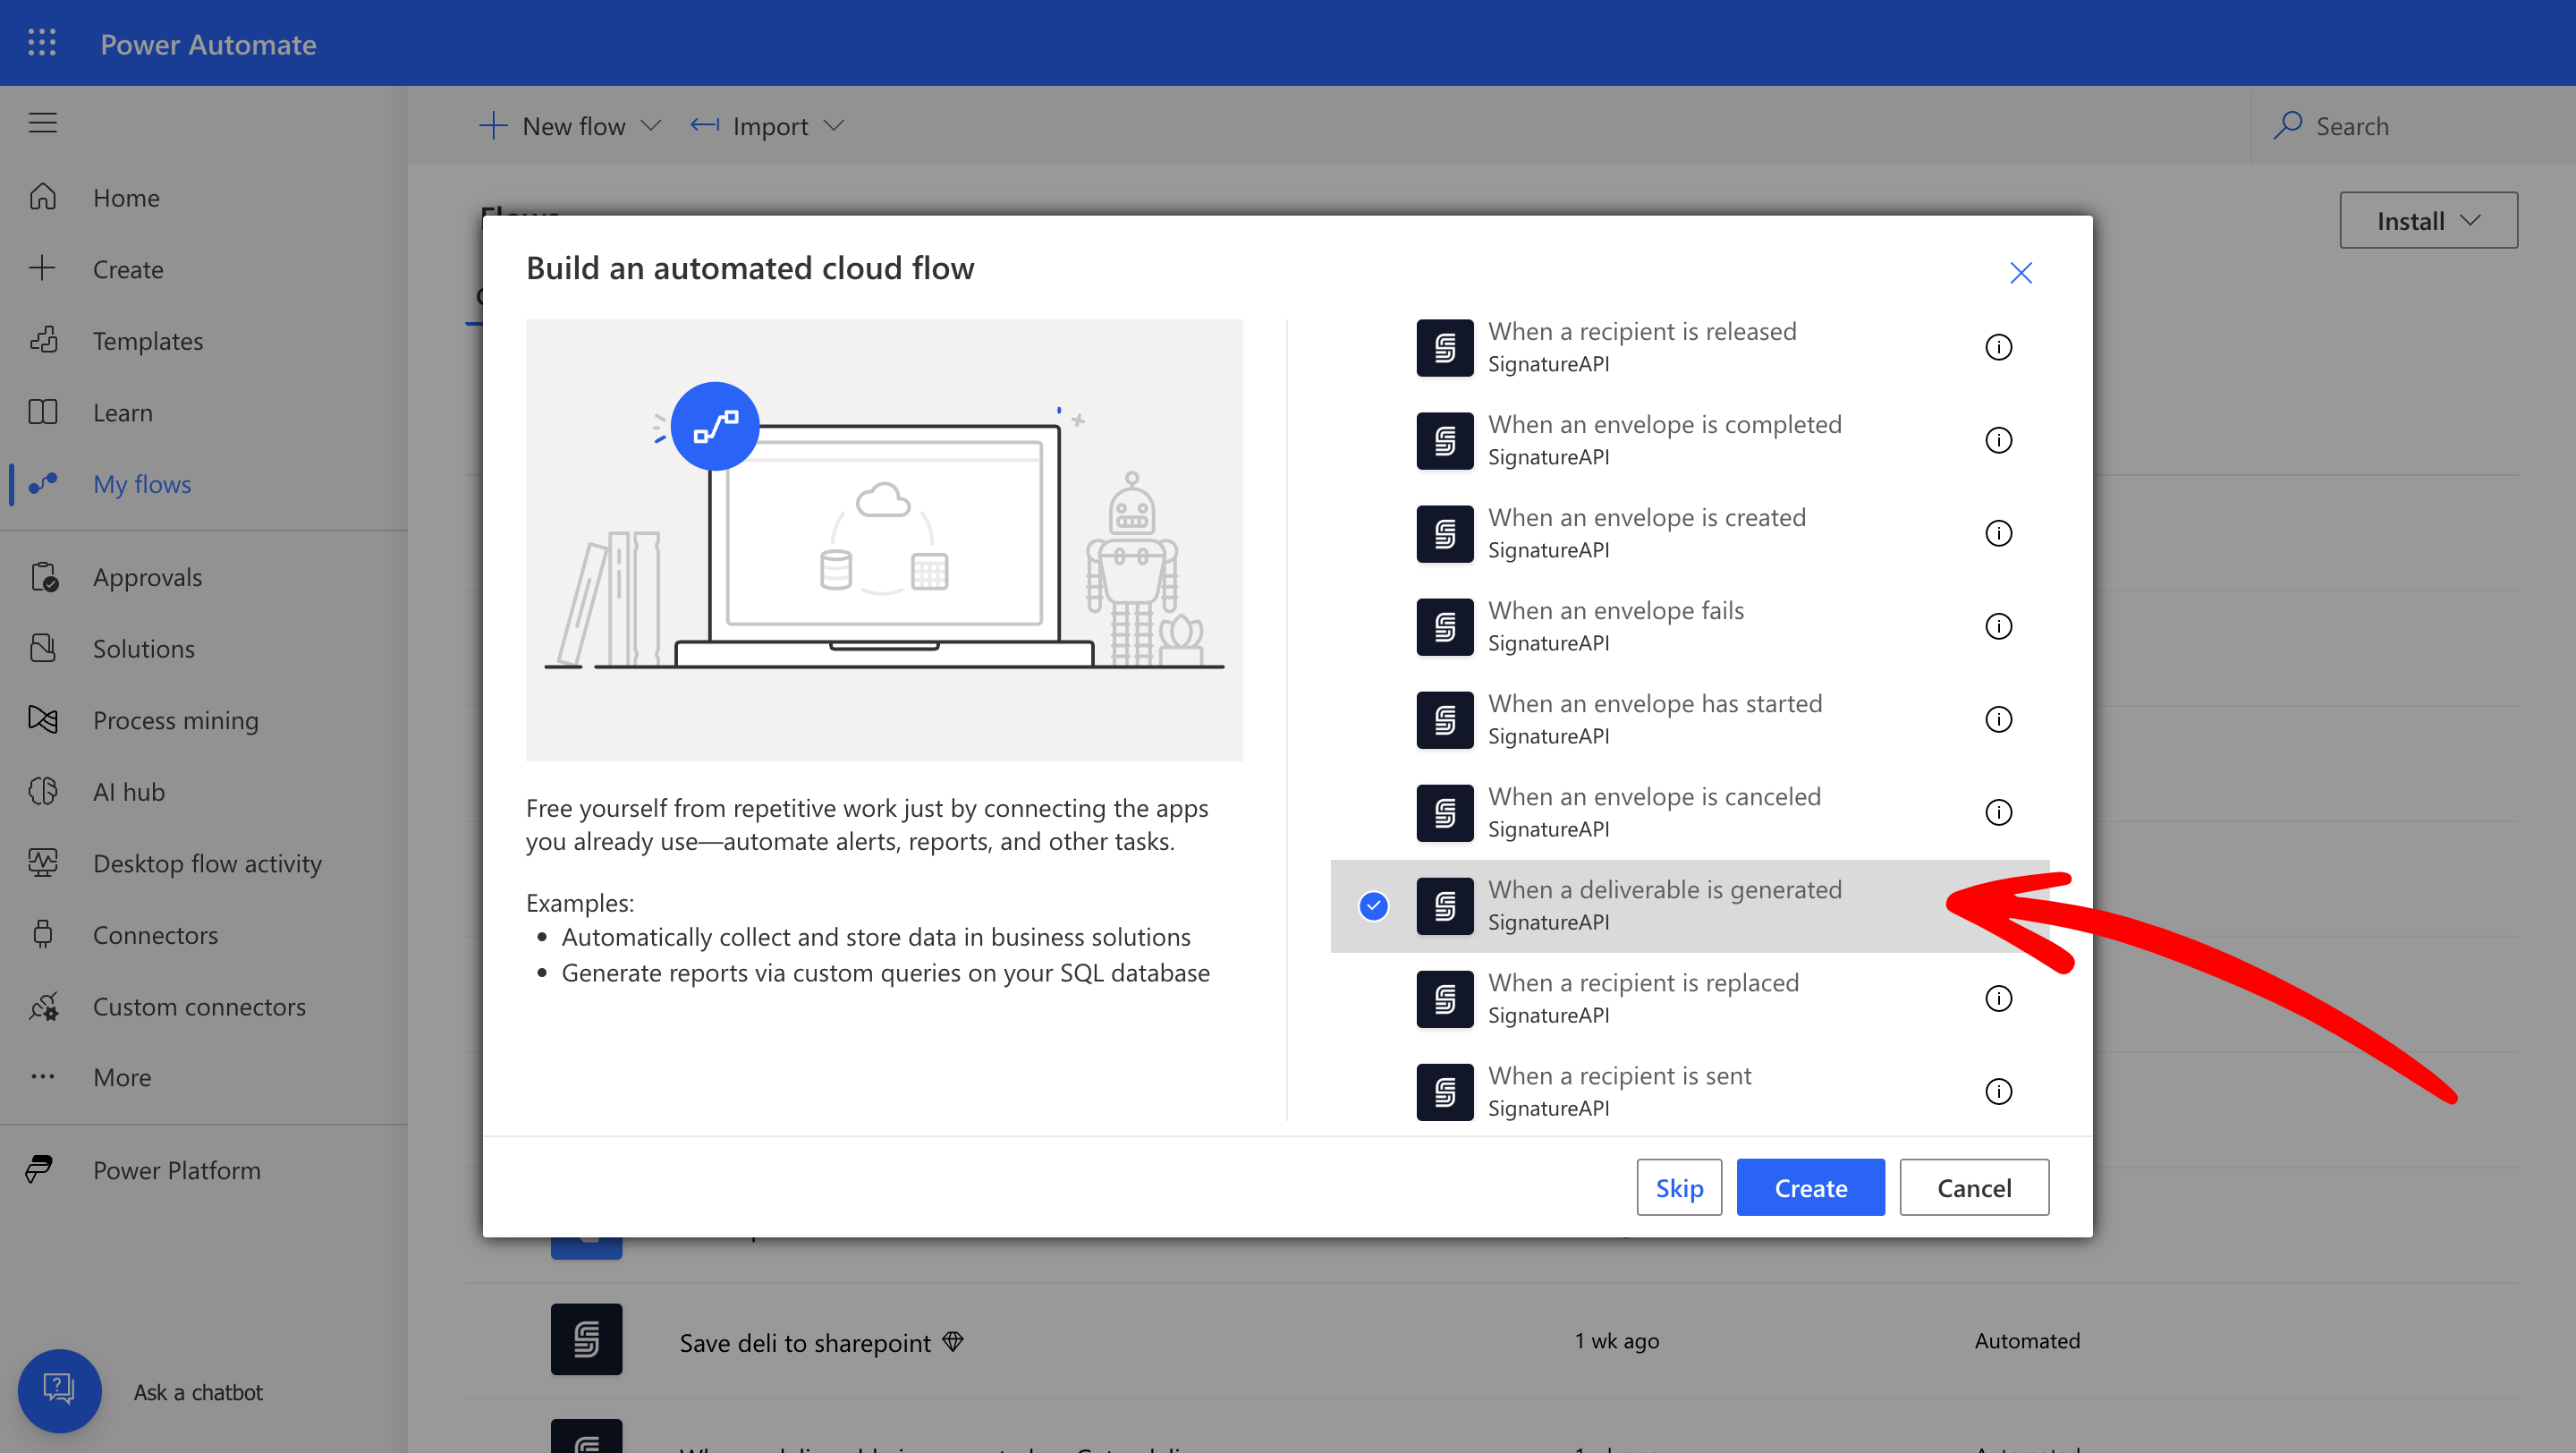Close the automated cloud flow dialog
Viewport: 2576px width, 1453px height.
[x=2020, y=273]
